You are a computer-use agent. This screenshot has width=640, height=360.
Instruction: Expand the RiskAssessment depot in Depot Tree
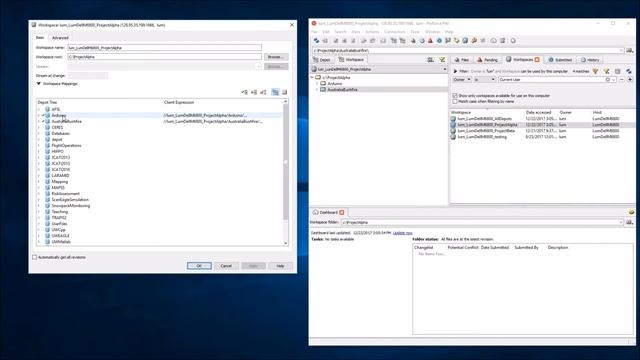(39, 193)
